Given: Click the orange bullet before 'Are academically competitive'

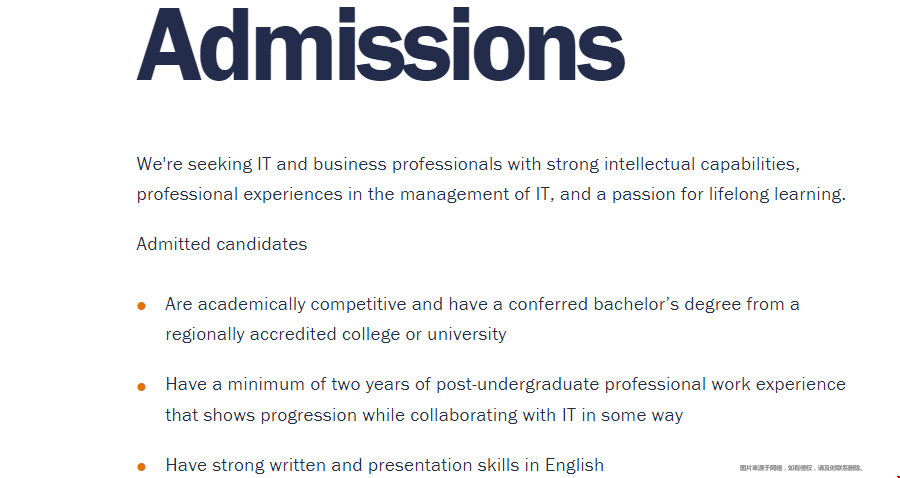Looking at the screenshot, I should pyautogui.click(x=141, y=306).
